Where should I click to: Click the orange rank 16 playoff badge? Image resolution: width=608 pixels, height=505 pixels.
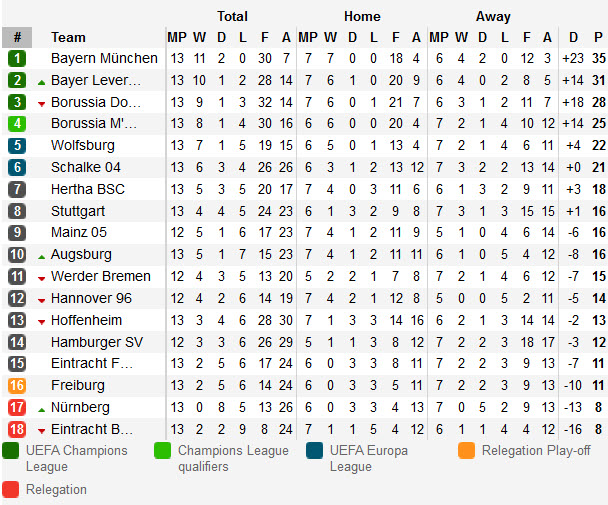pos(17,386)
